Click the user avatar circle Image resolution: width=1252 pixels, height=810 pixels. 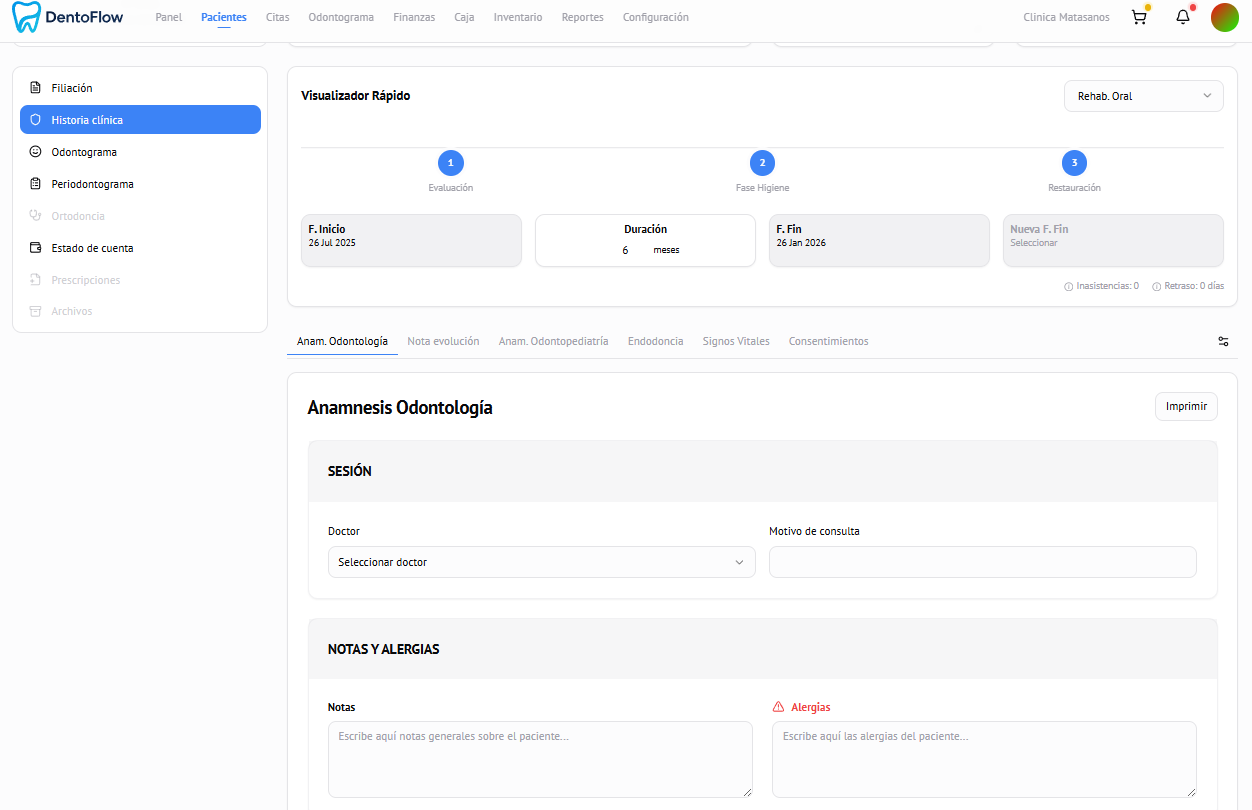[1225, 17]
